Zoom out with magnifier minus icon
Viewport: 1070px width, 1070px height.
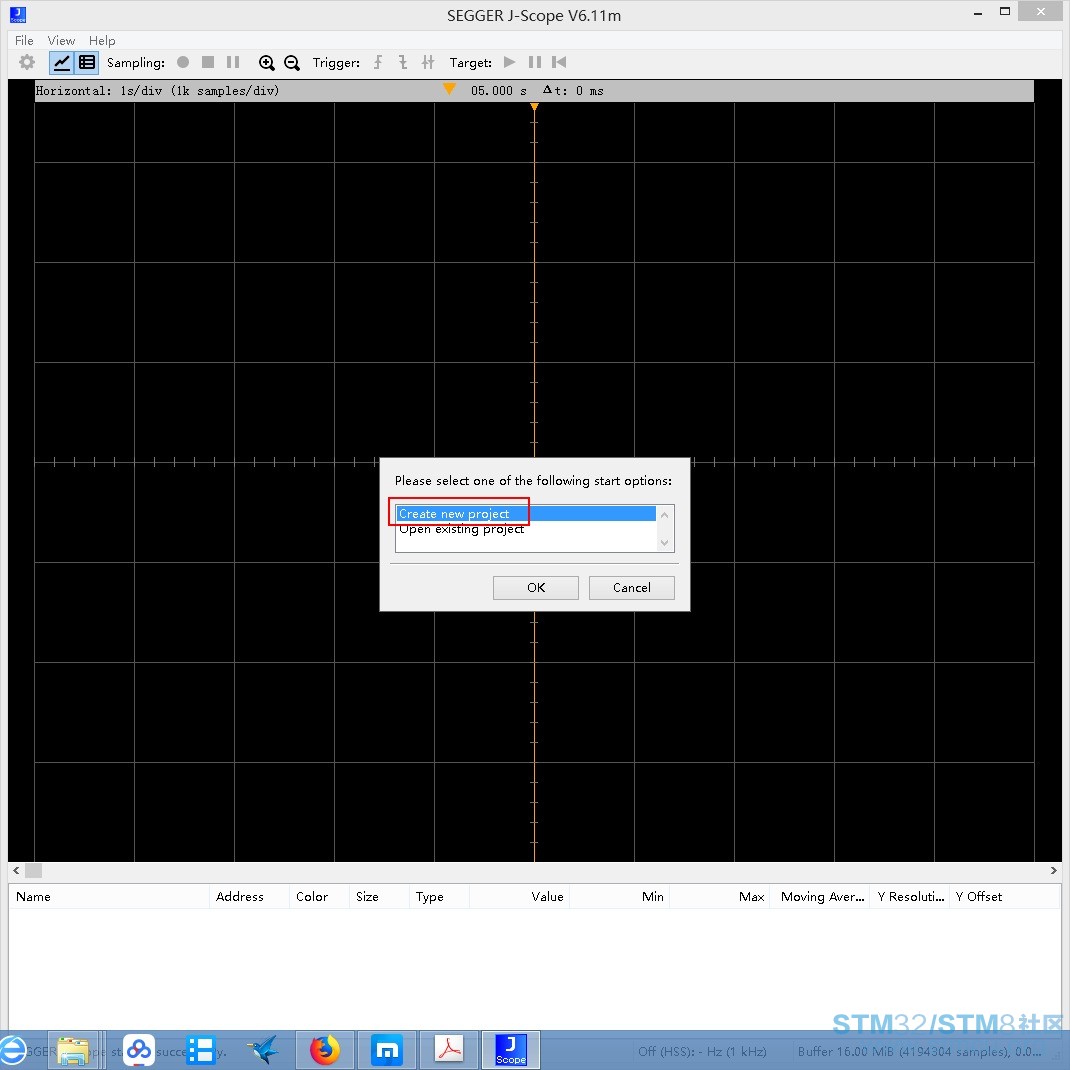tap(291, 63)
